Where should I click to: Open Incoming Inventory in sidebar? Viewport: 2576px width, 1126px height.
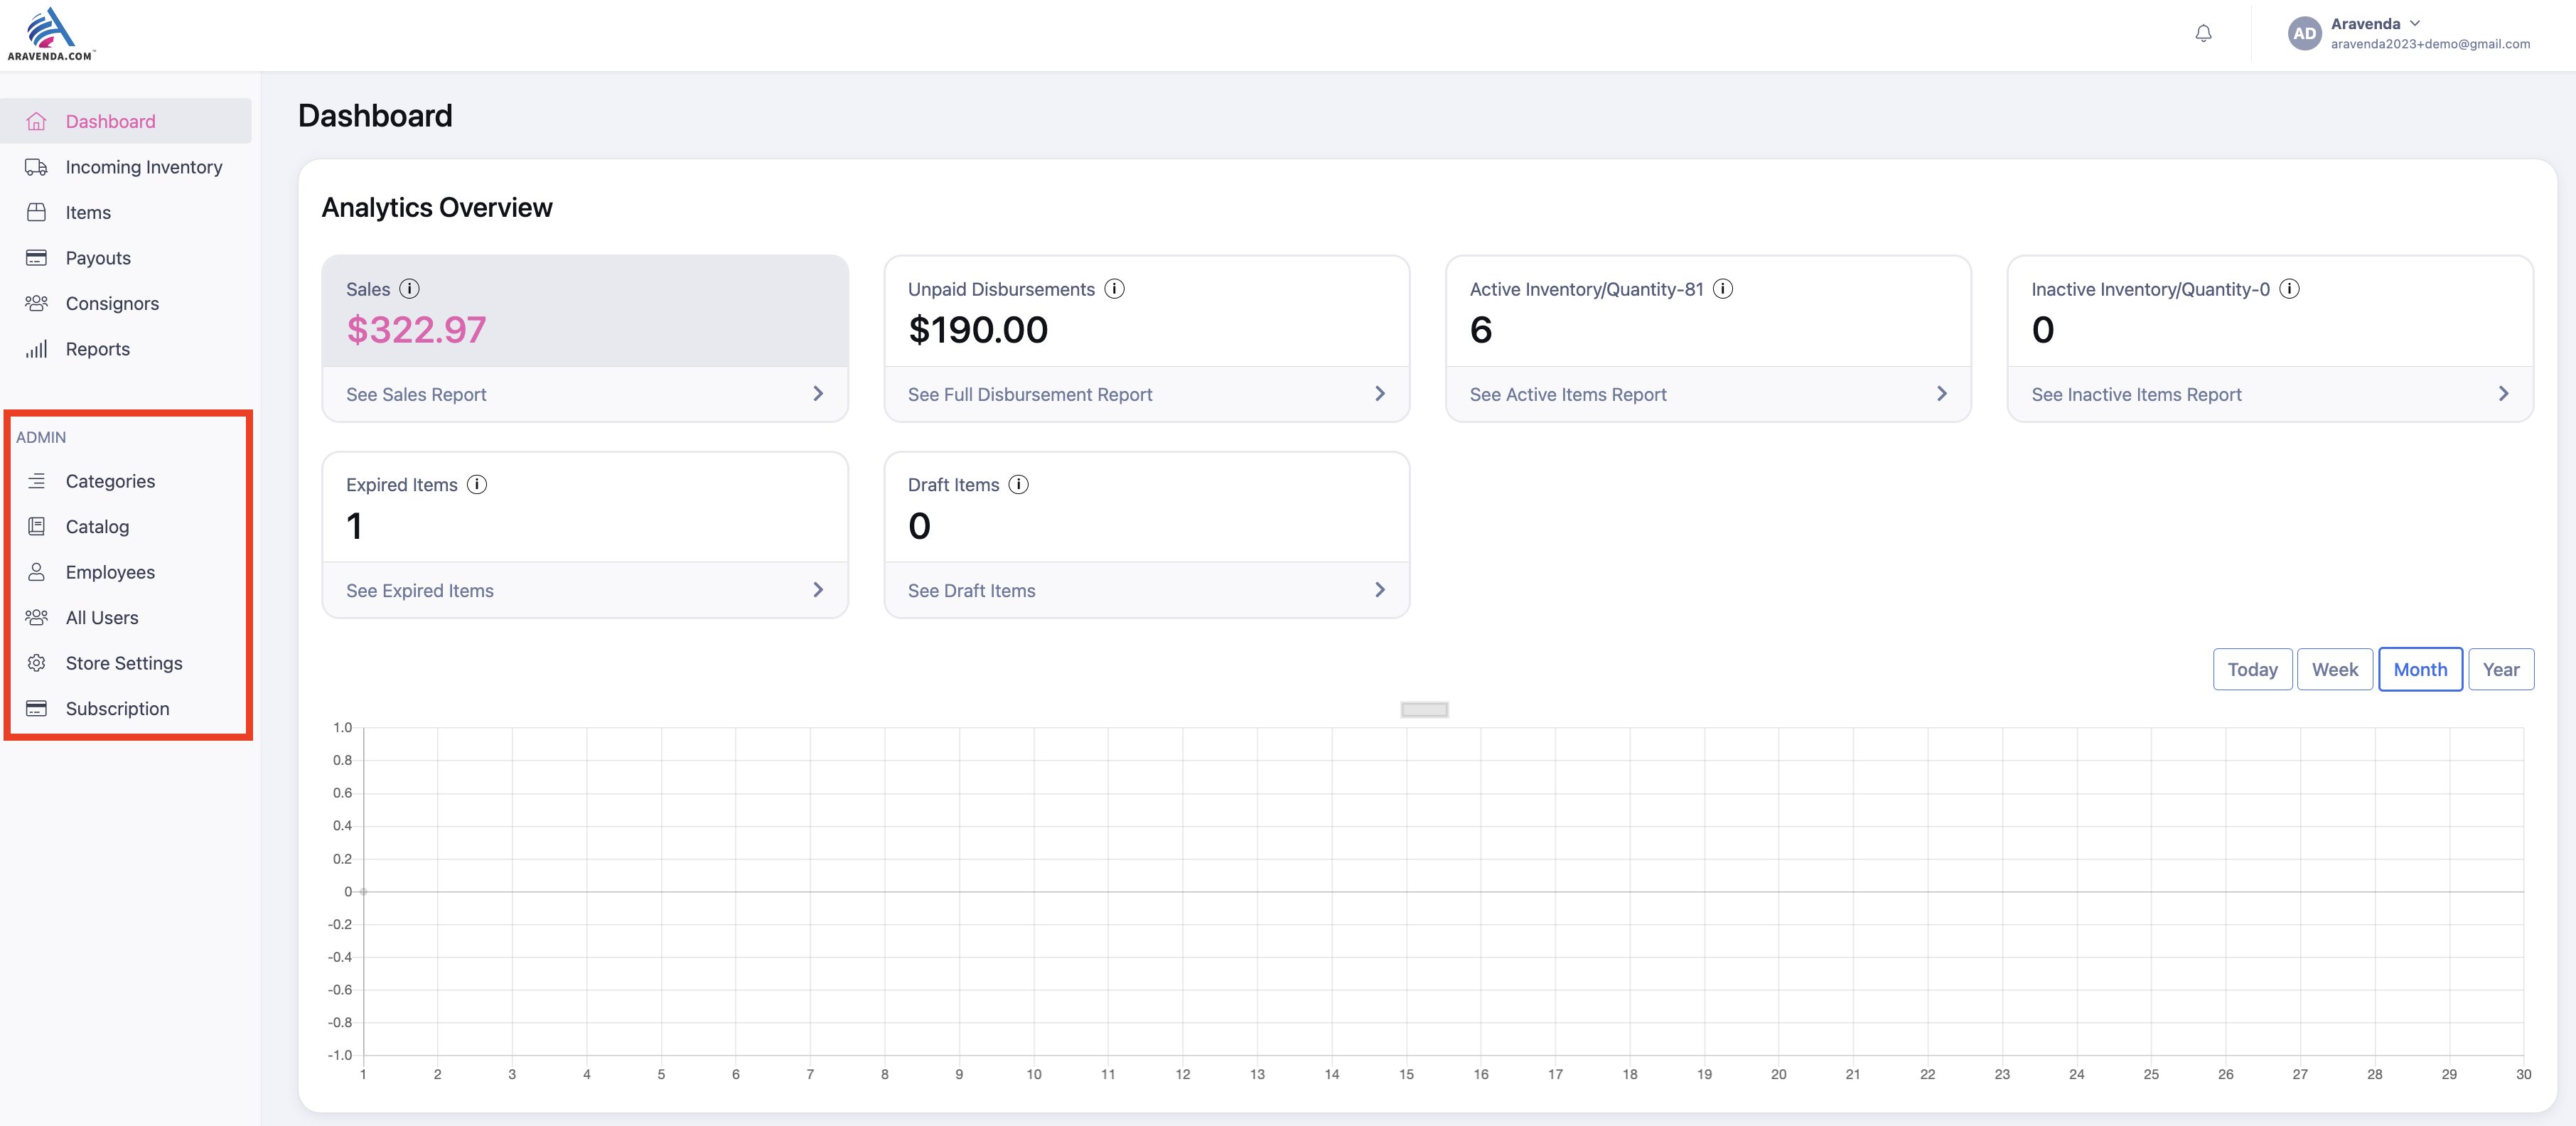[143, 167]
